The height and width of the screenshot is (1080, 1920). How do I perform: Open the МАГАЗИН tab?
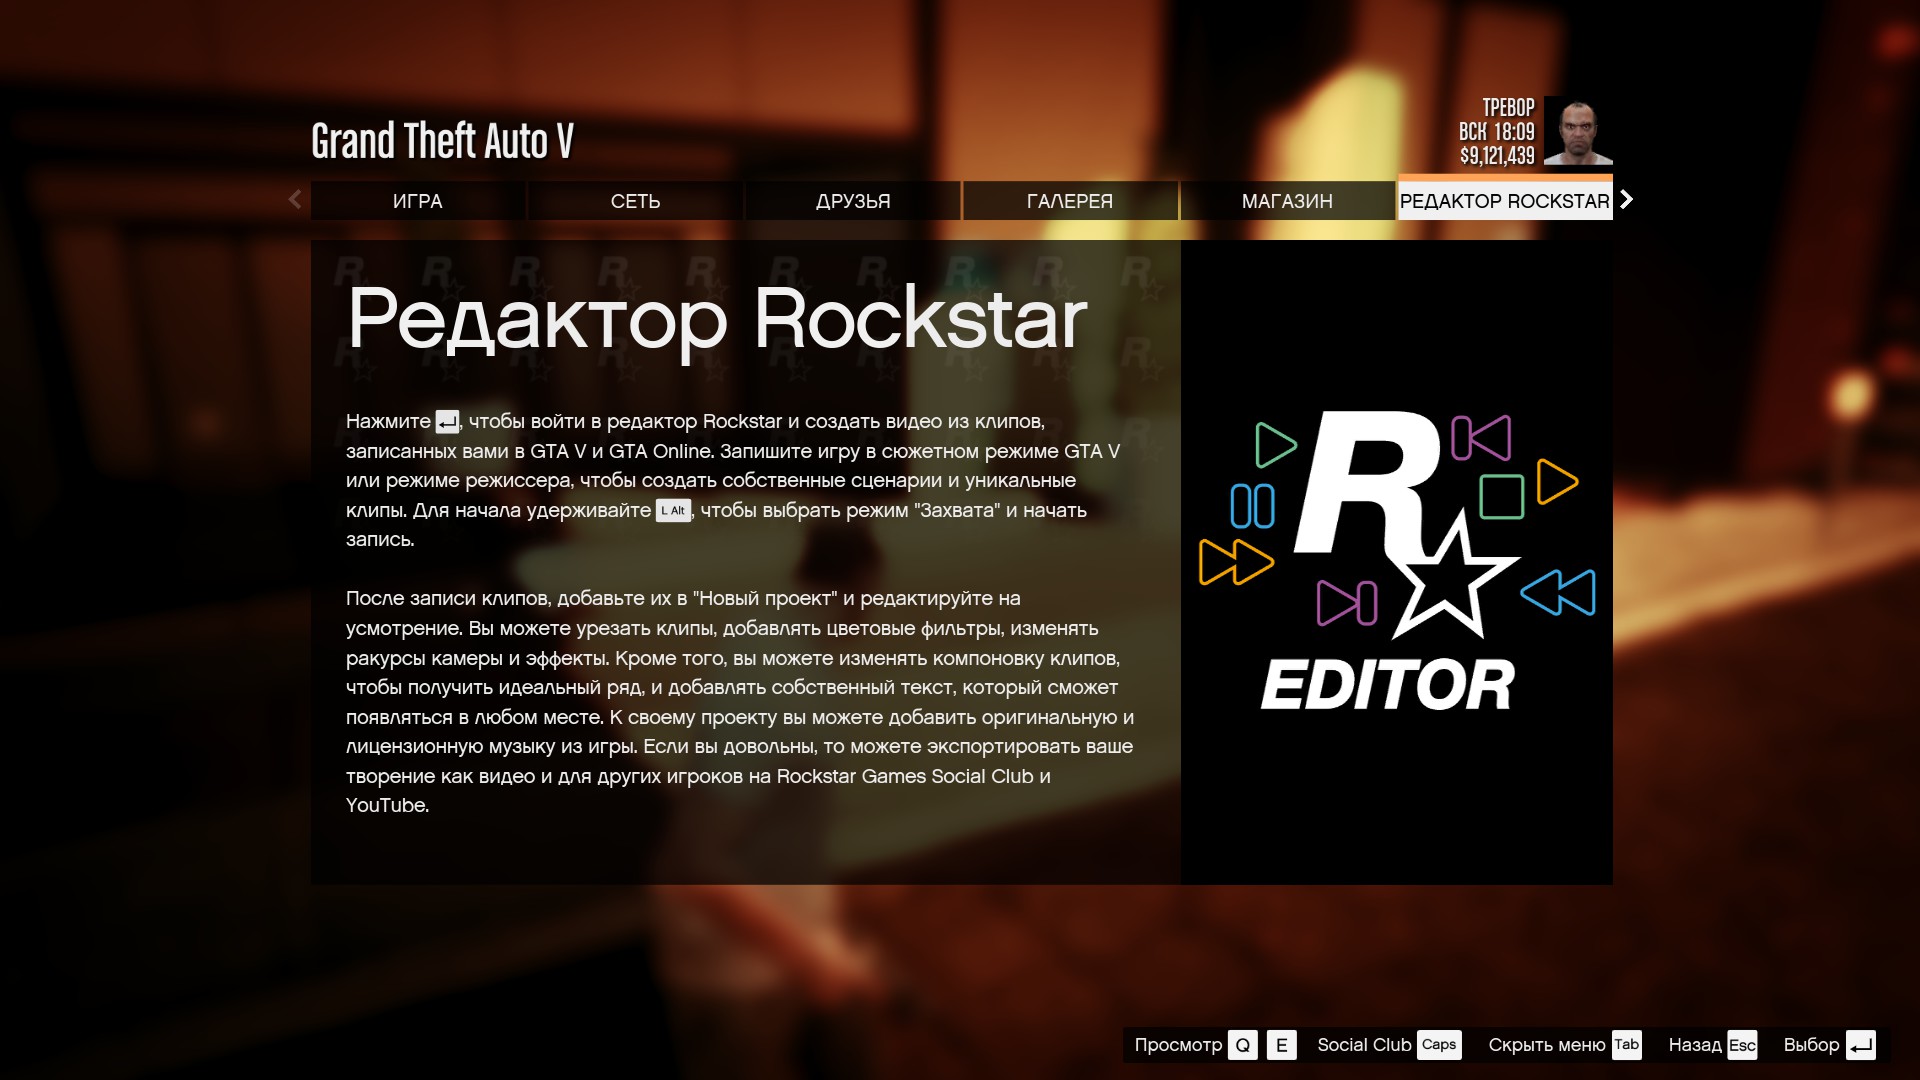1288,201
